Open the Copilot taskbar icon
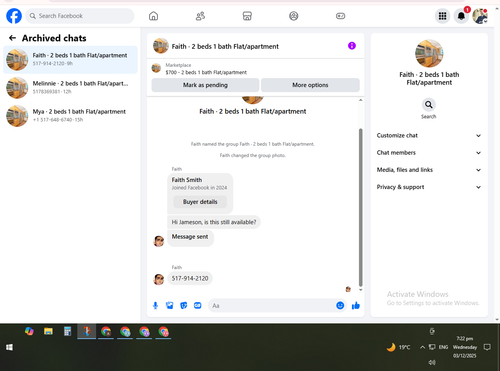Image resolution: width=500 pixels, height=371 pixels. tap(29, 331)
